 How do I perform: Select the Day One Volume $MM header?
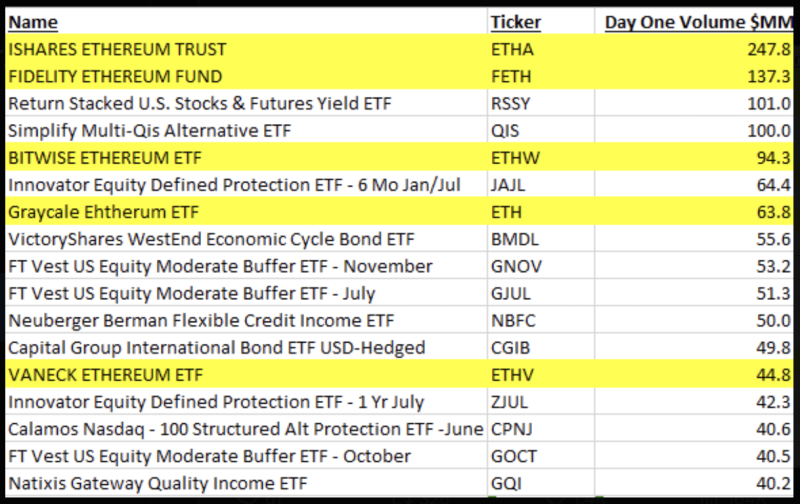pos(694,22)
